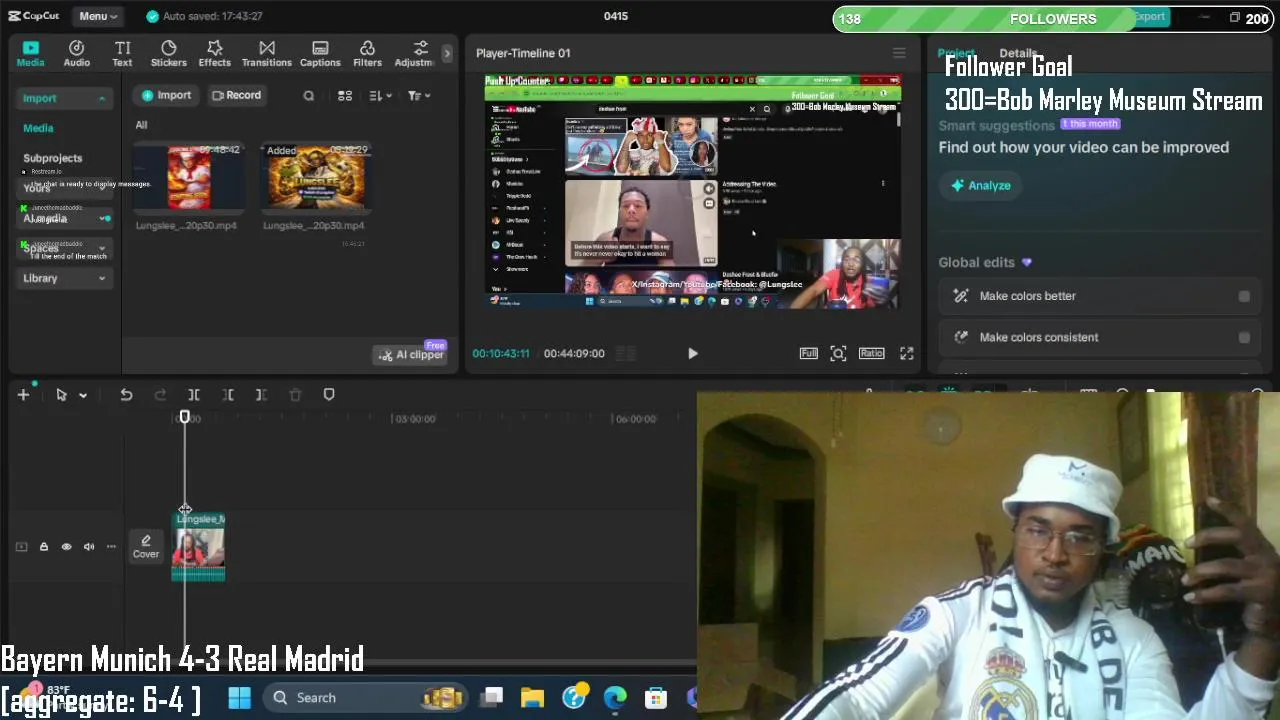Select the All media category label
Screen dimensions: 1280x720
point(141,125)
